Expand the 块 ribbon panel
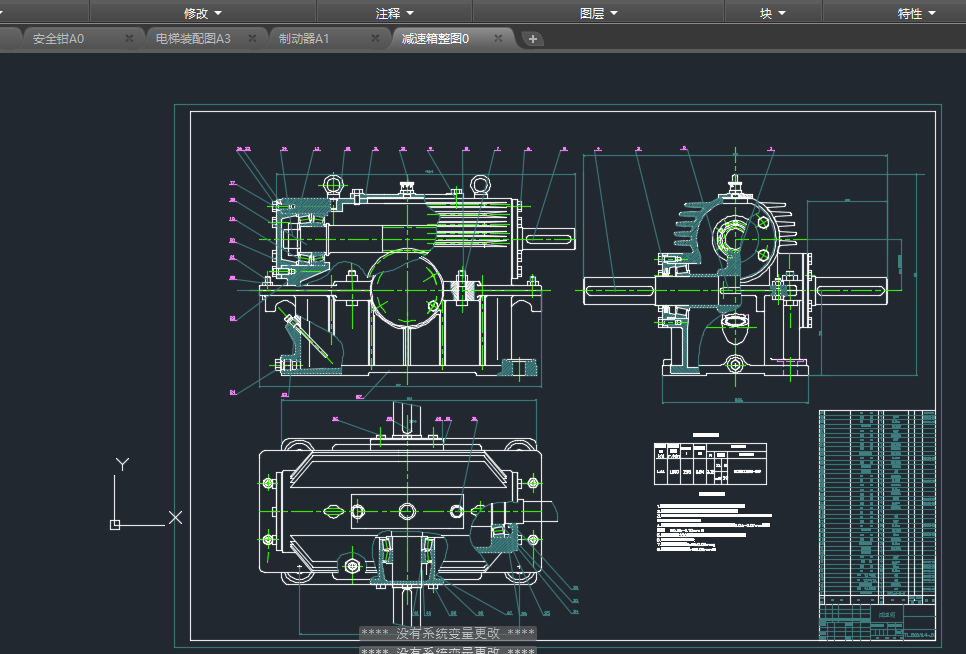 (x=772, y=13)
